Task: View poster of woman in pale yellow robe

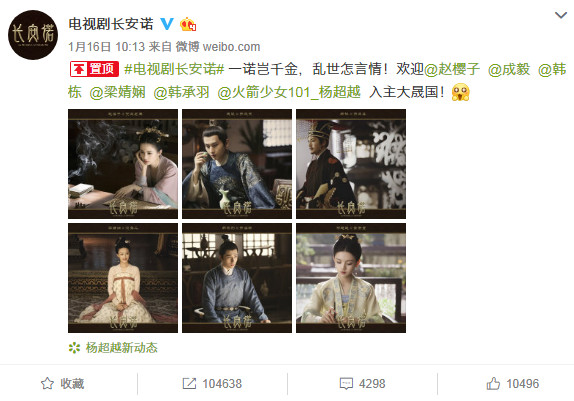Action: tap(351, 278)
